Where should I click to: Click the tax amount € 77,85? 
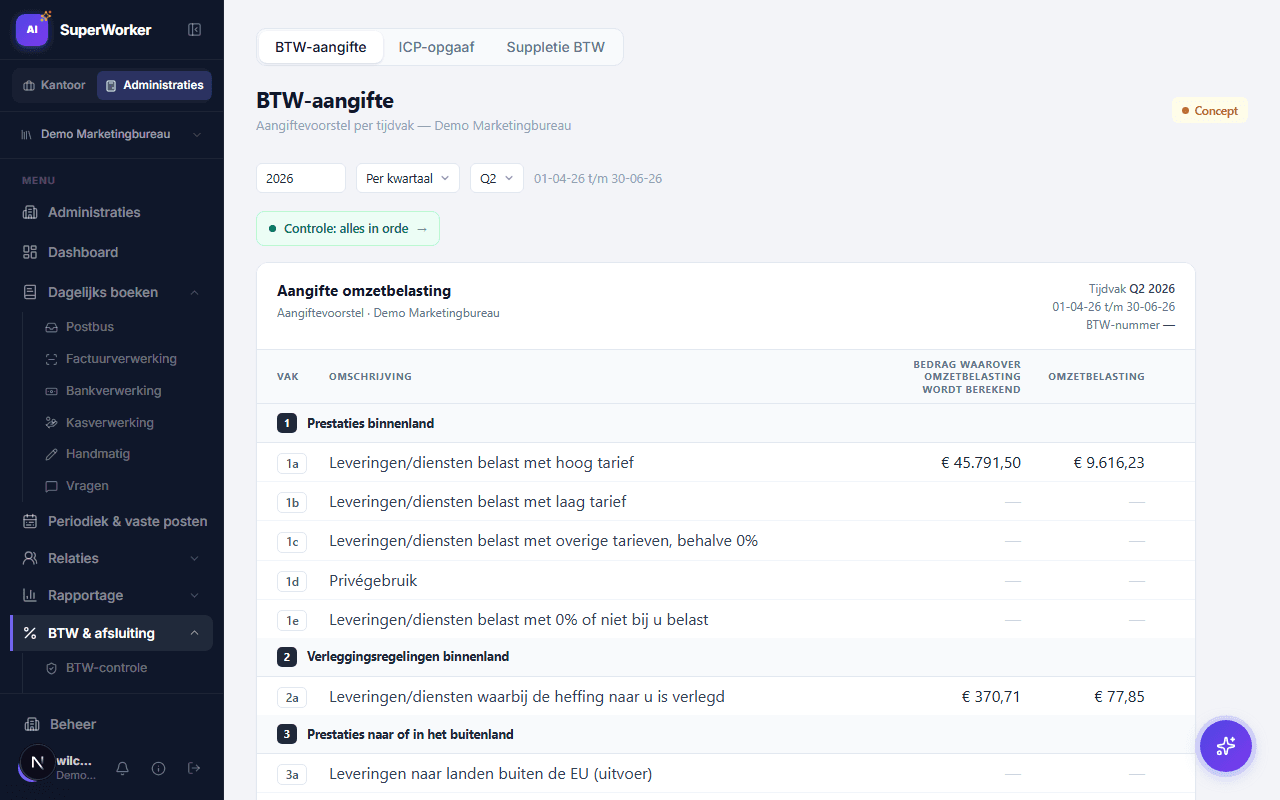point(1119,697)
